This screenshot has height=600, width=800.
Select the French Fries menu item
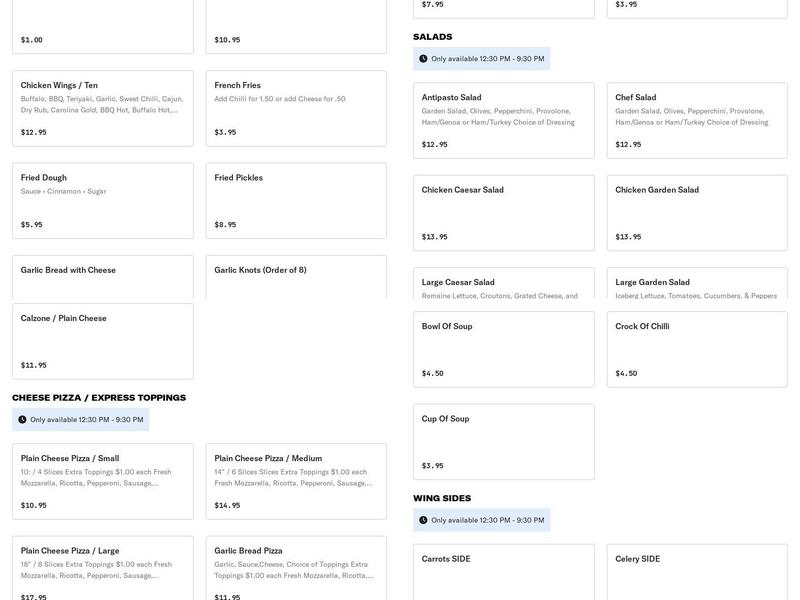295,108
